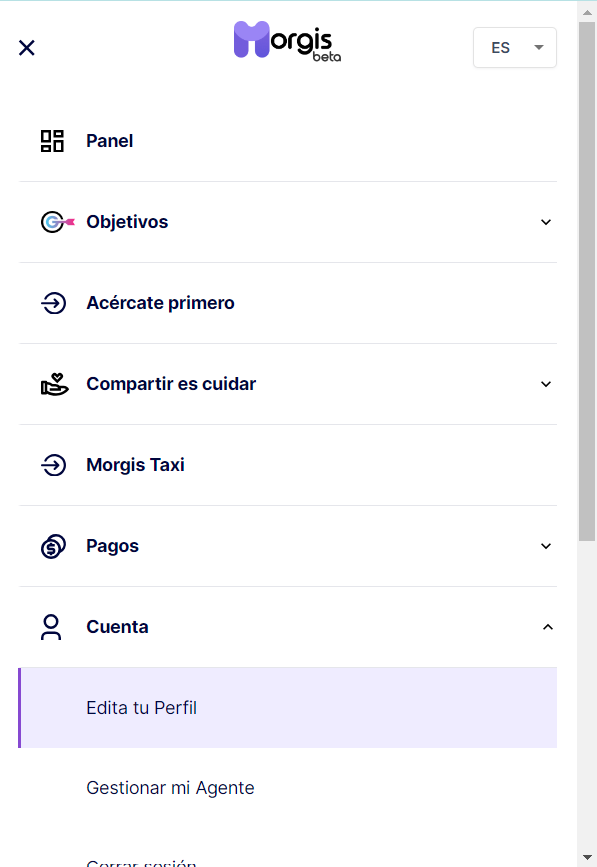Screen dimensions: 597x867
Task: Click the Objetivos target arrow icon
Action: 57,222
